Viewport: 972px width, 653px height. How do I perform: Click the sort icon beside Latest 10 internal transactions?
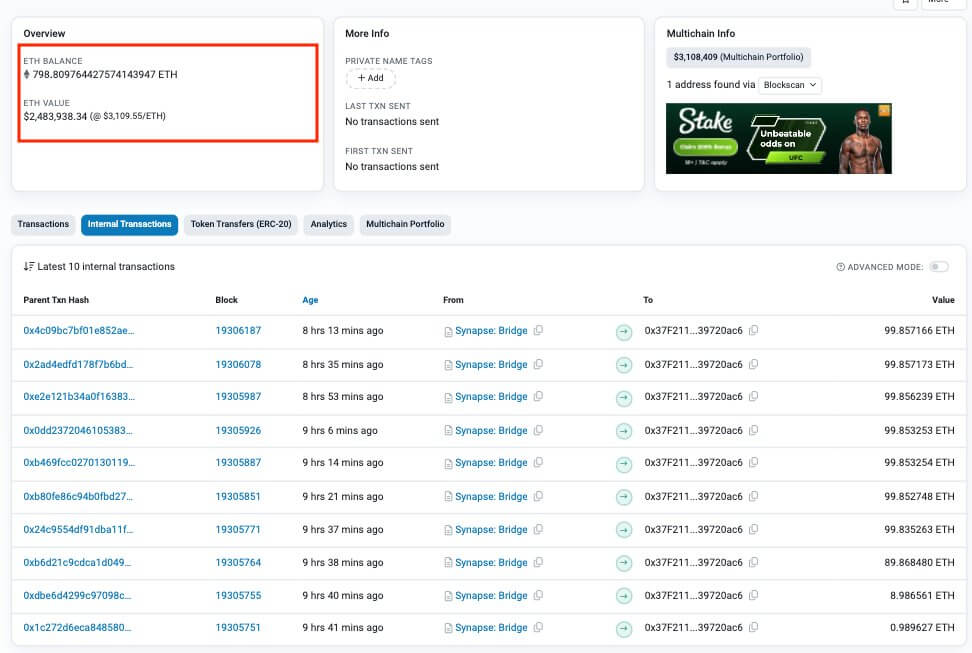pos(27,266)
